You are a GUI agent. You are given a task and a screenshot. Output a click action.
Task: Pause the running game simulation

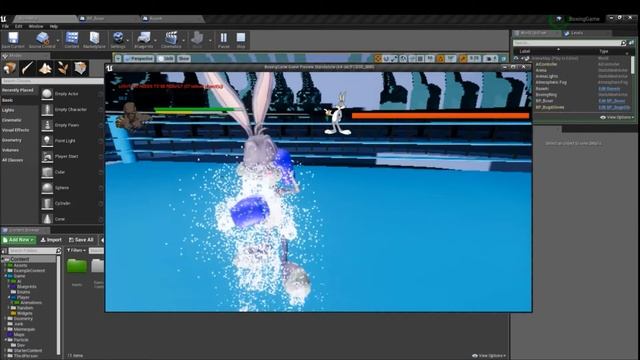(223, 38)
